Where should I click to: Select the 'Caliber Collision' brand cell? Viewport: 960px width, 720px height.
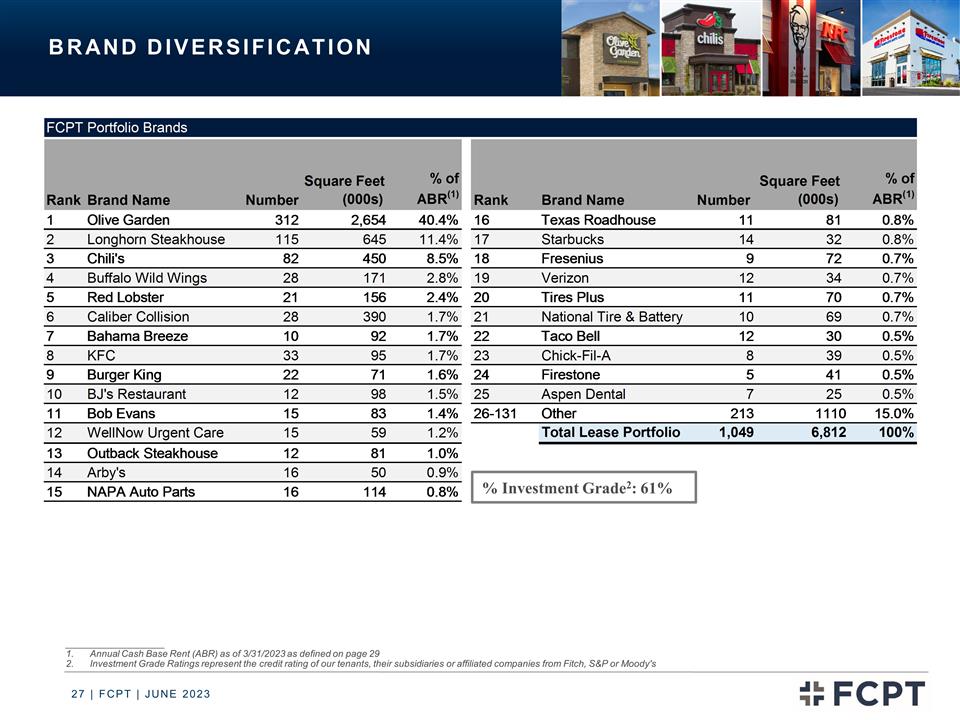coord(138,317)
